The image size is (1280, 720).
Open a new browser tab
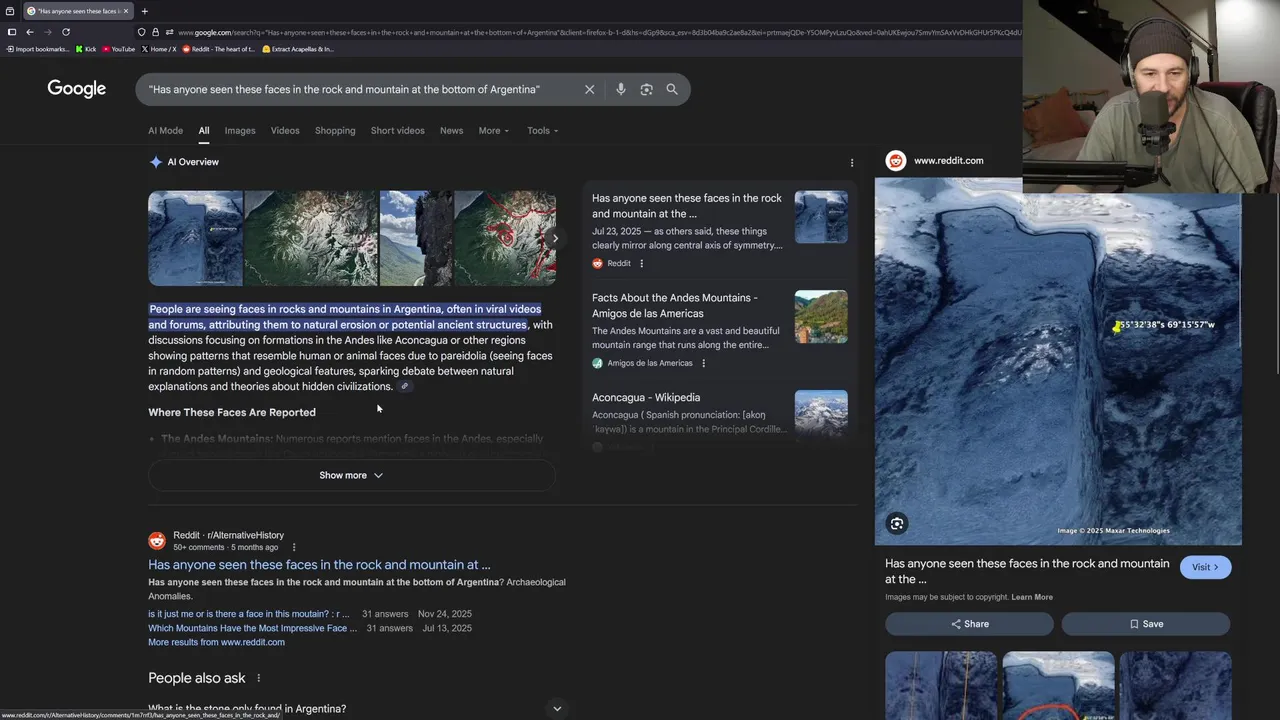(x=144, y=11)
